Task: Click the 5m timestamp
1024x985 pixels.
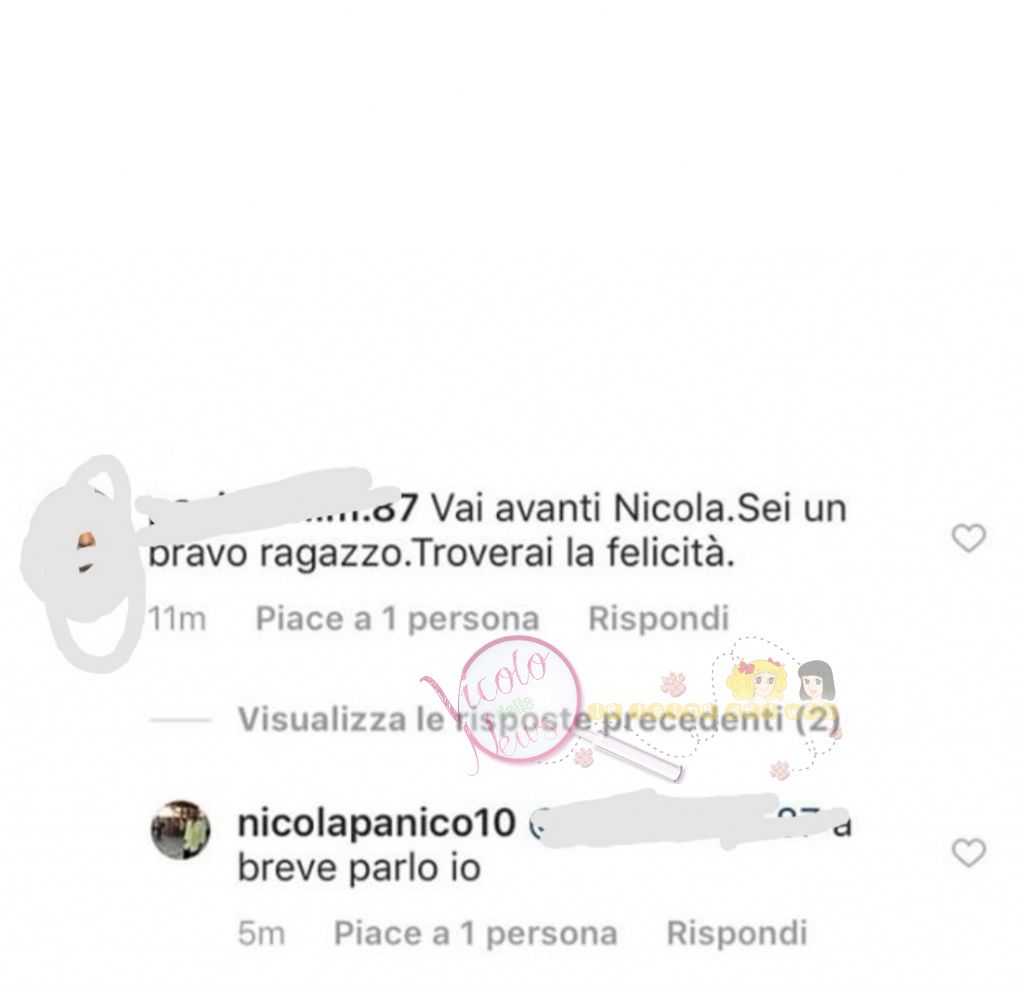Action: 261,933
